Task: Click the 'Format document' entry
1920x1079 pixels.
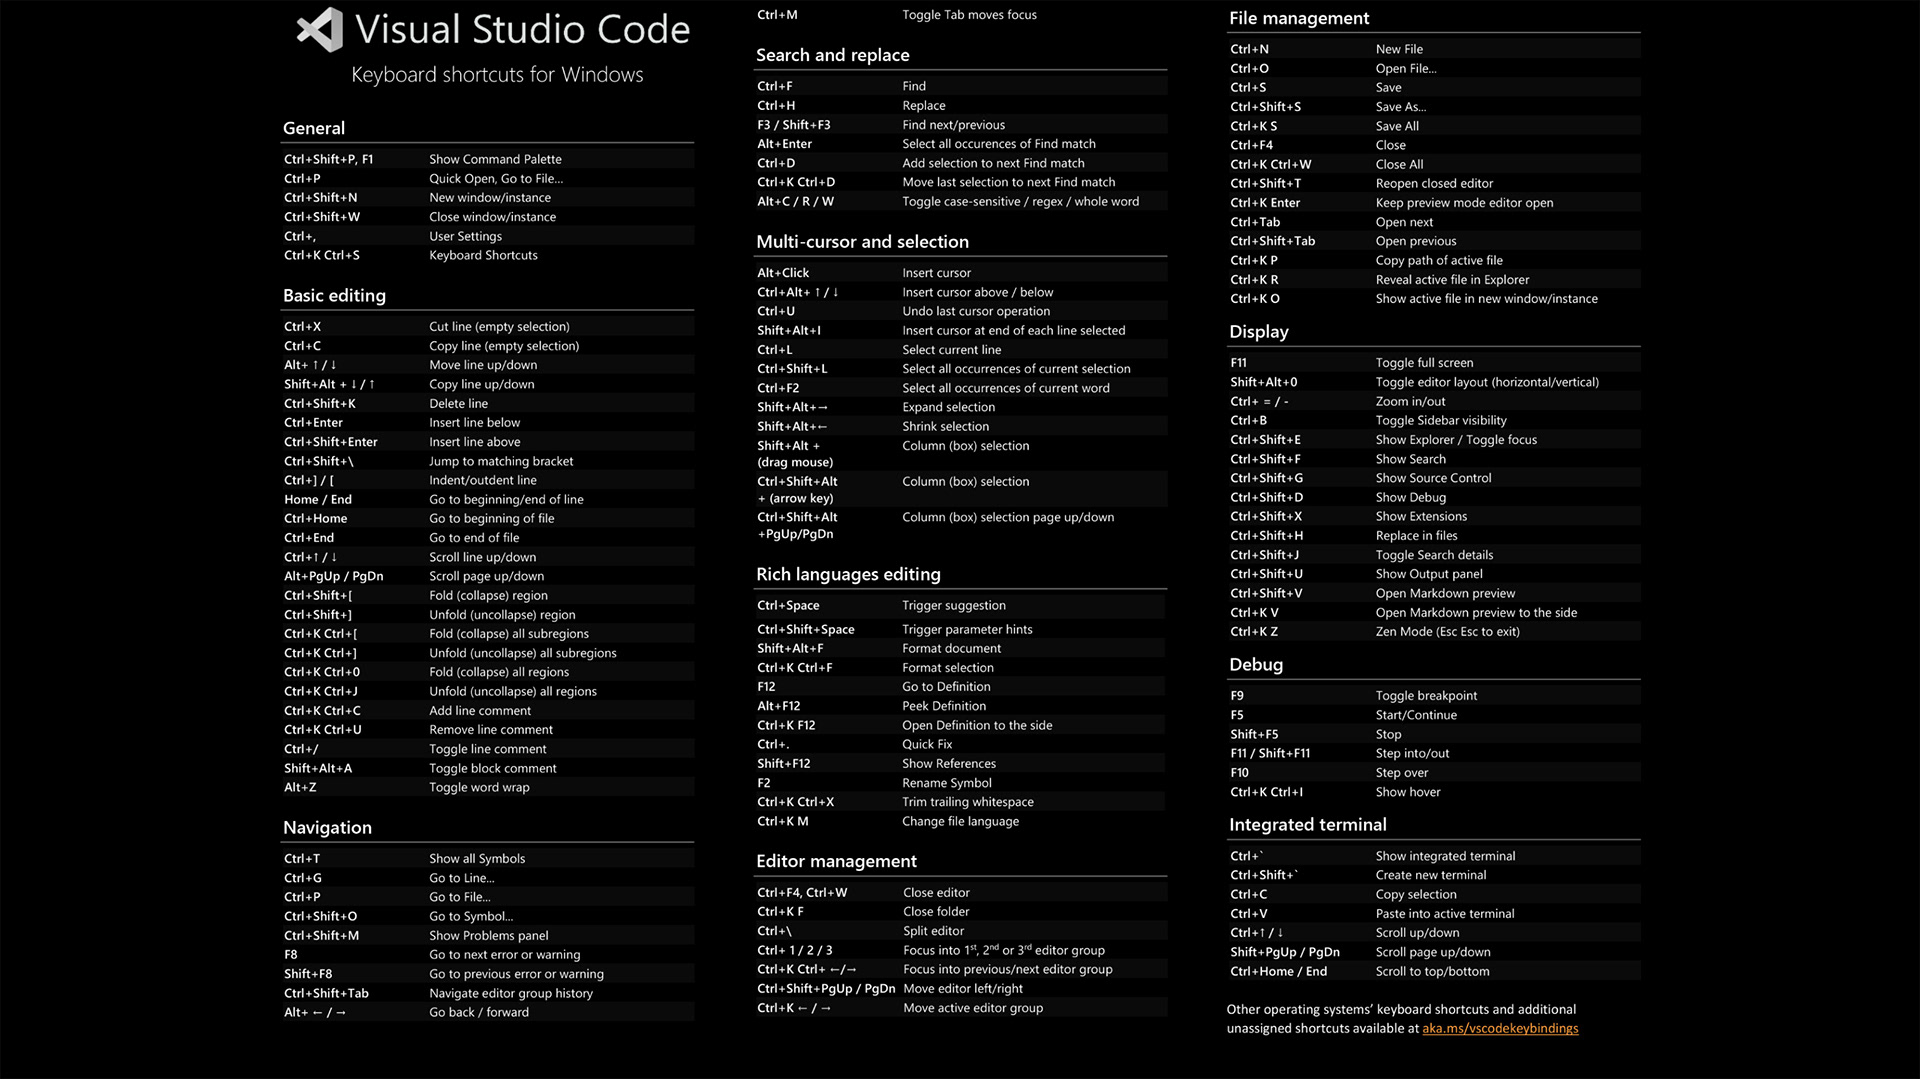Action: click(951, 648)
